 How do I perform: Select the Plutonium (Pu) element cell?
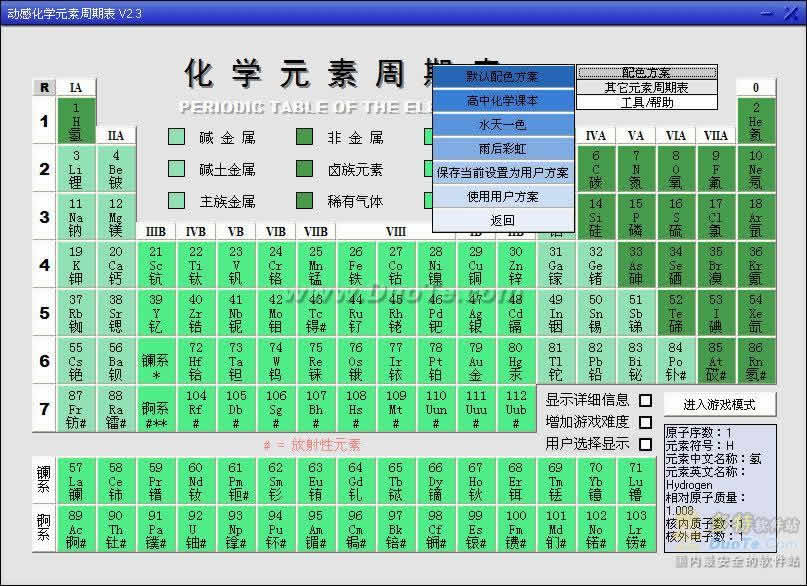pos(276,529)
